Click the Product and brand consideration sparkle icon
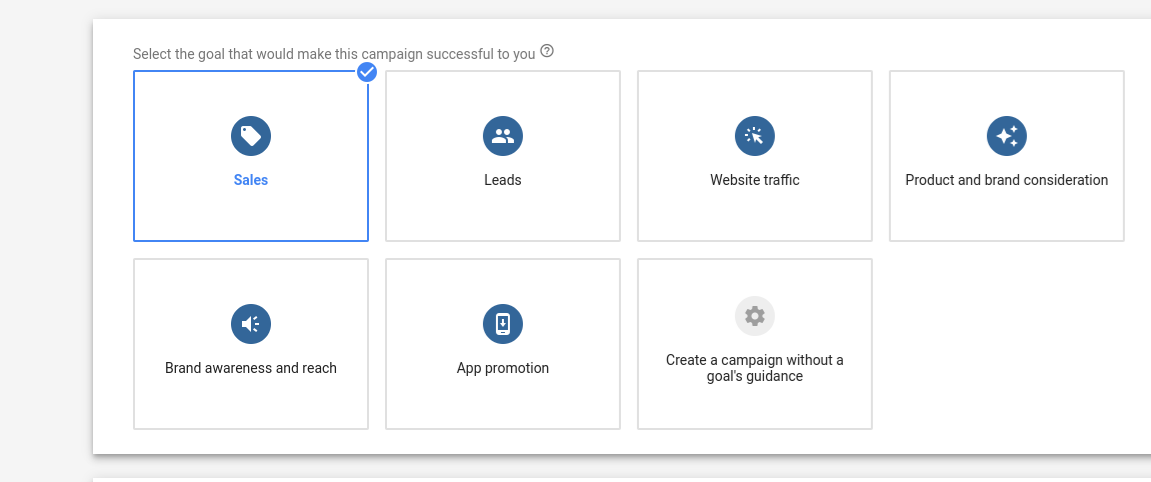Image resolution: width=1151 pixels, height=482 pixels. click(x=1006, y=136)
